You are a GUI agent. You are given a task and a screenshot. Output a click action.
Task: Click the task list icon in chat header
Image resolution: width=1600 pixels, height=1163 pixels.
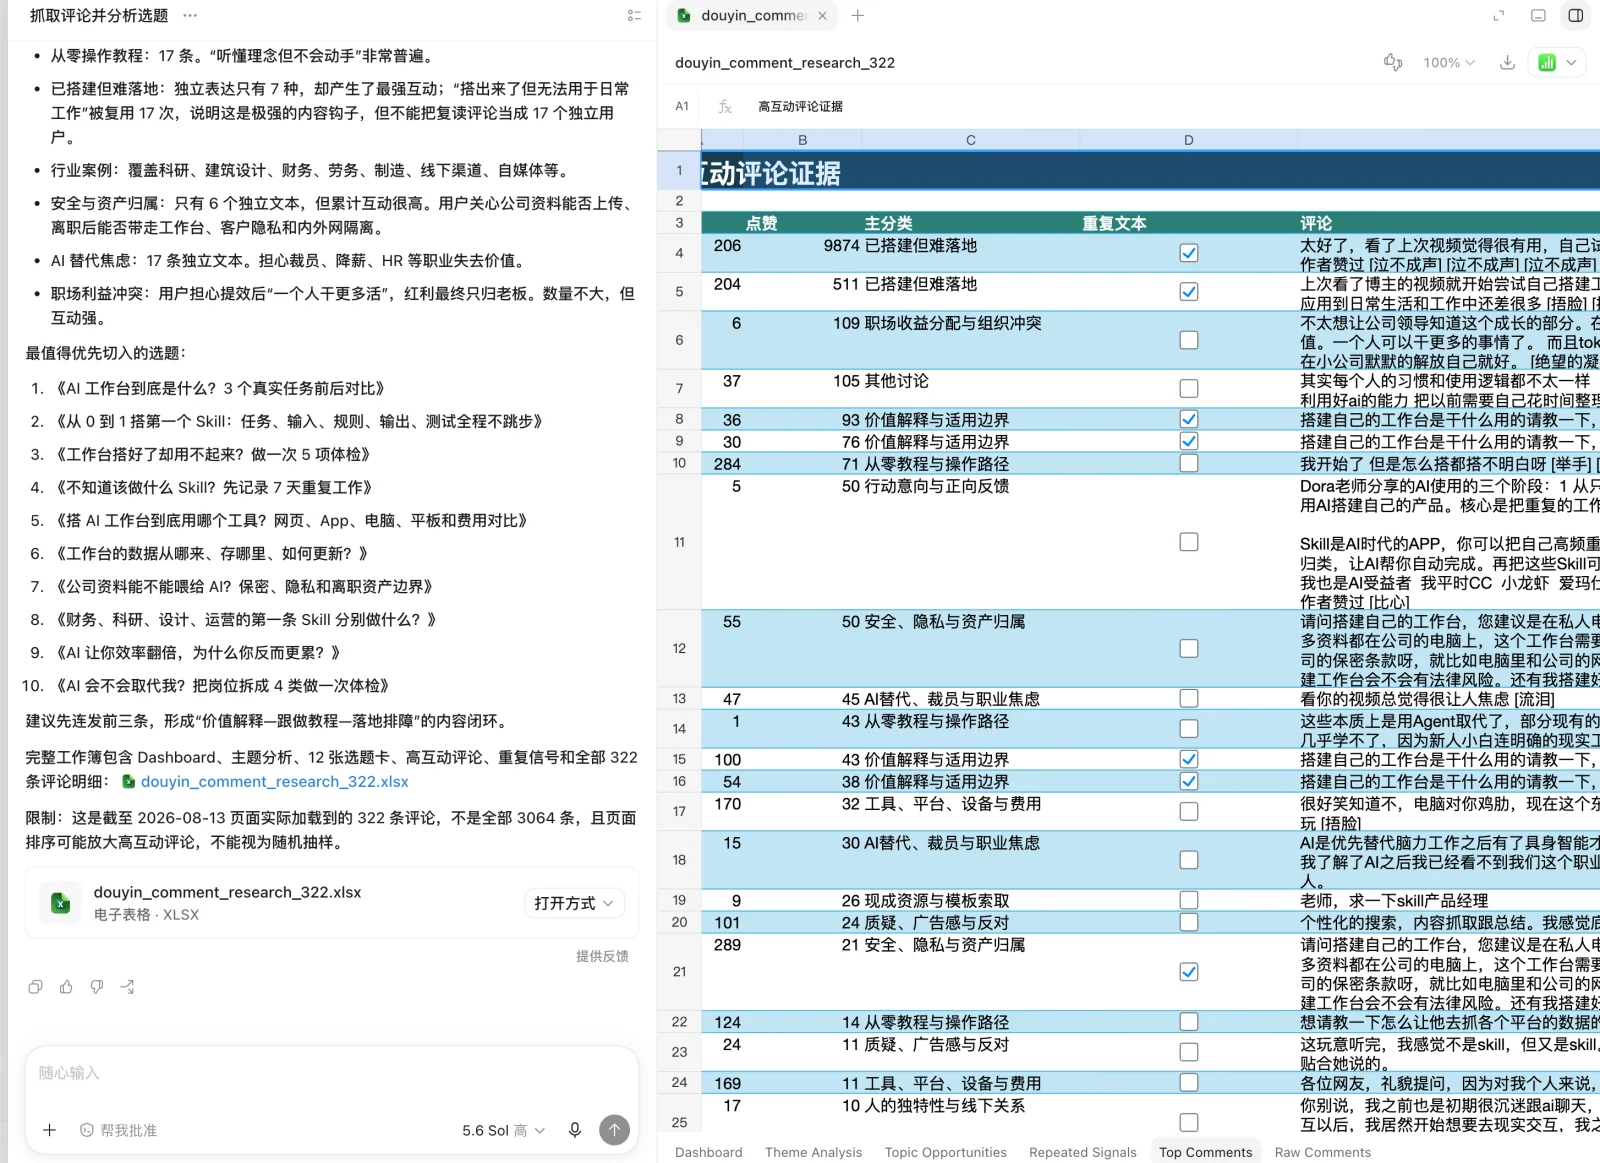(x=634, y=16)
